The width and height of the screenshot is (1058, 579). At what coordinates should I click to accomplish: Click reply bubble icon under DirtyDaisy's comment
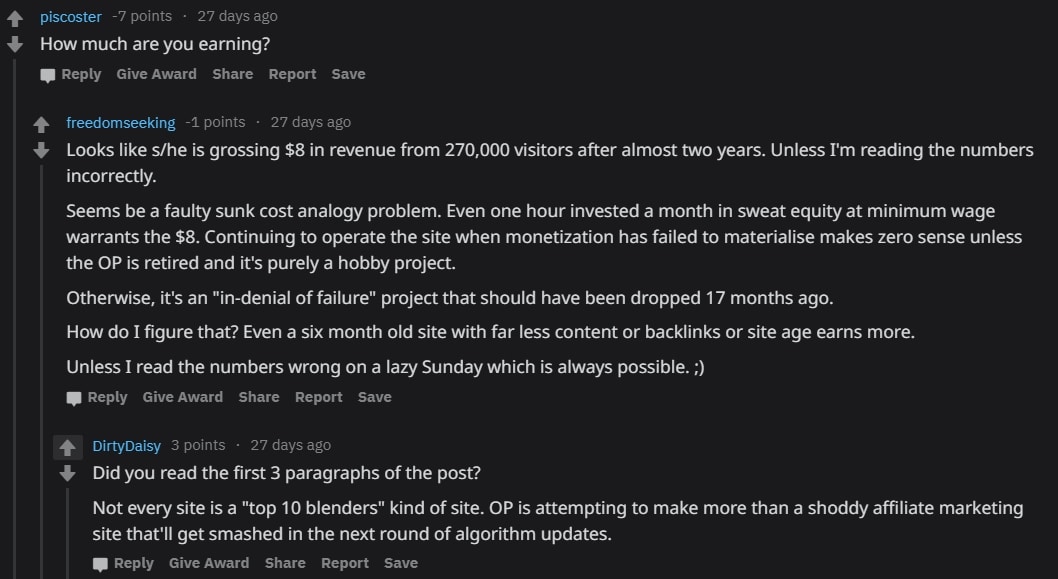pos(100,564)
